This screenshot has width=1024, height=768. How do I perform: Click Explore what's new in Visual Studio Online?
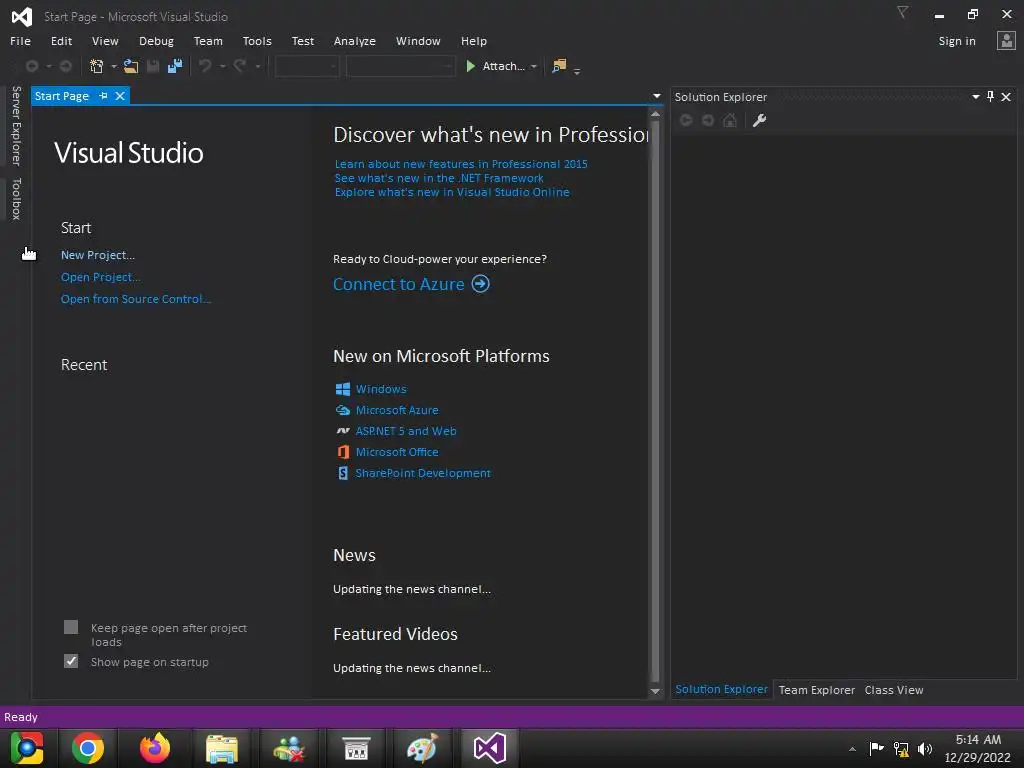point(452,193)
